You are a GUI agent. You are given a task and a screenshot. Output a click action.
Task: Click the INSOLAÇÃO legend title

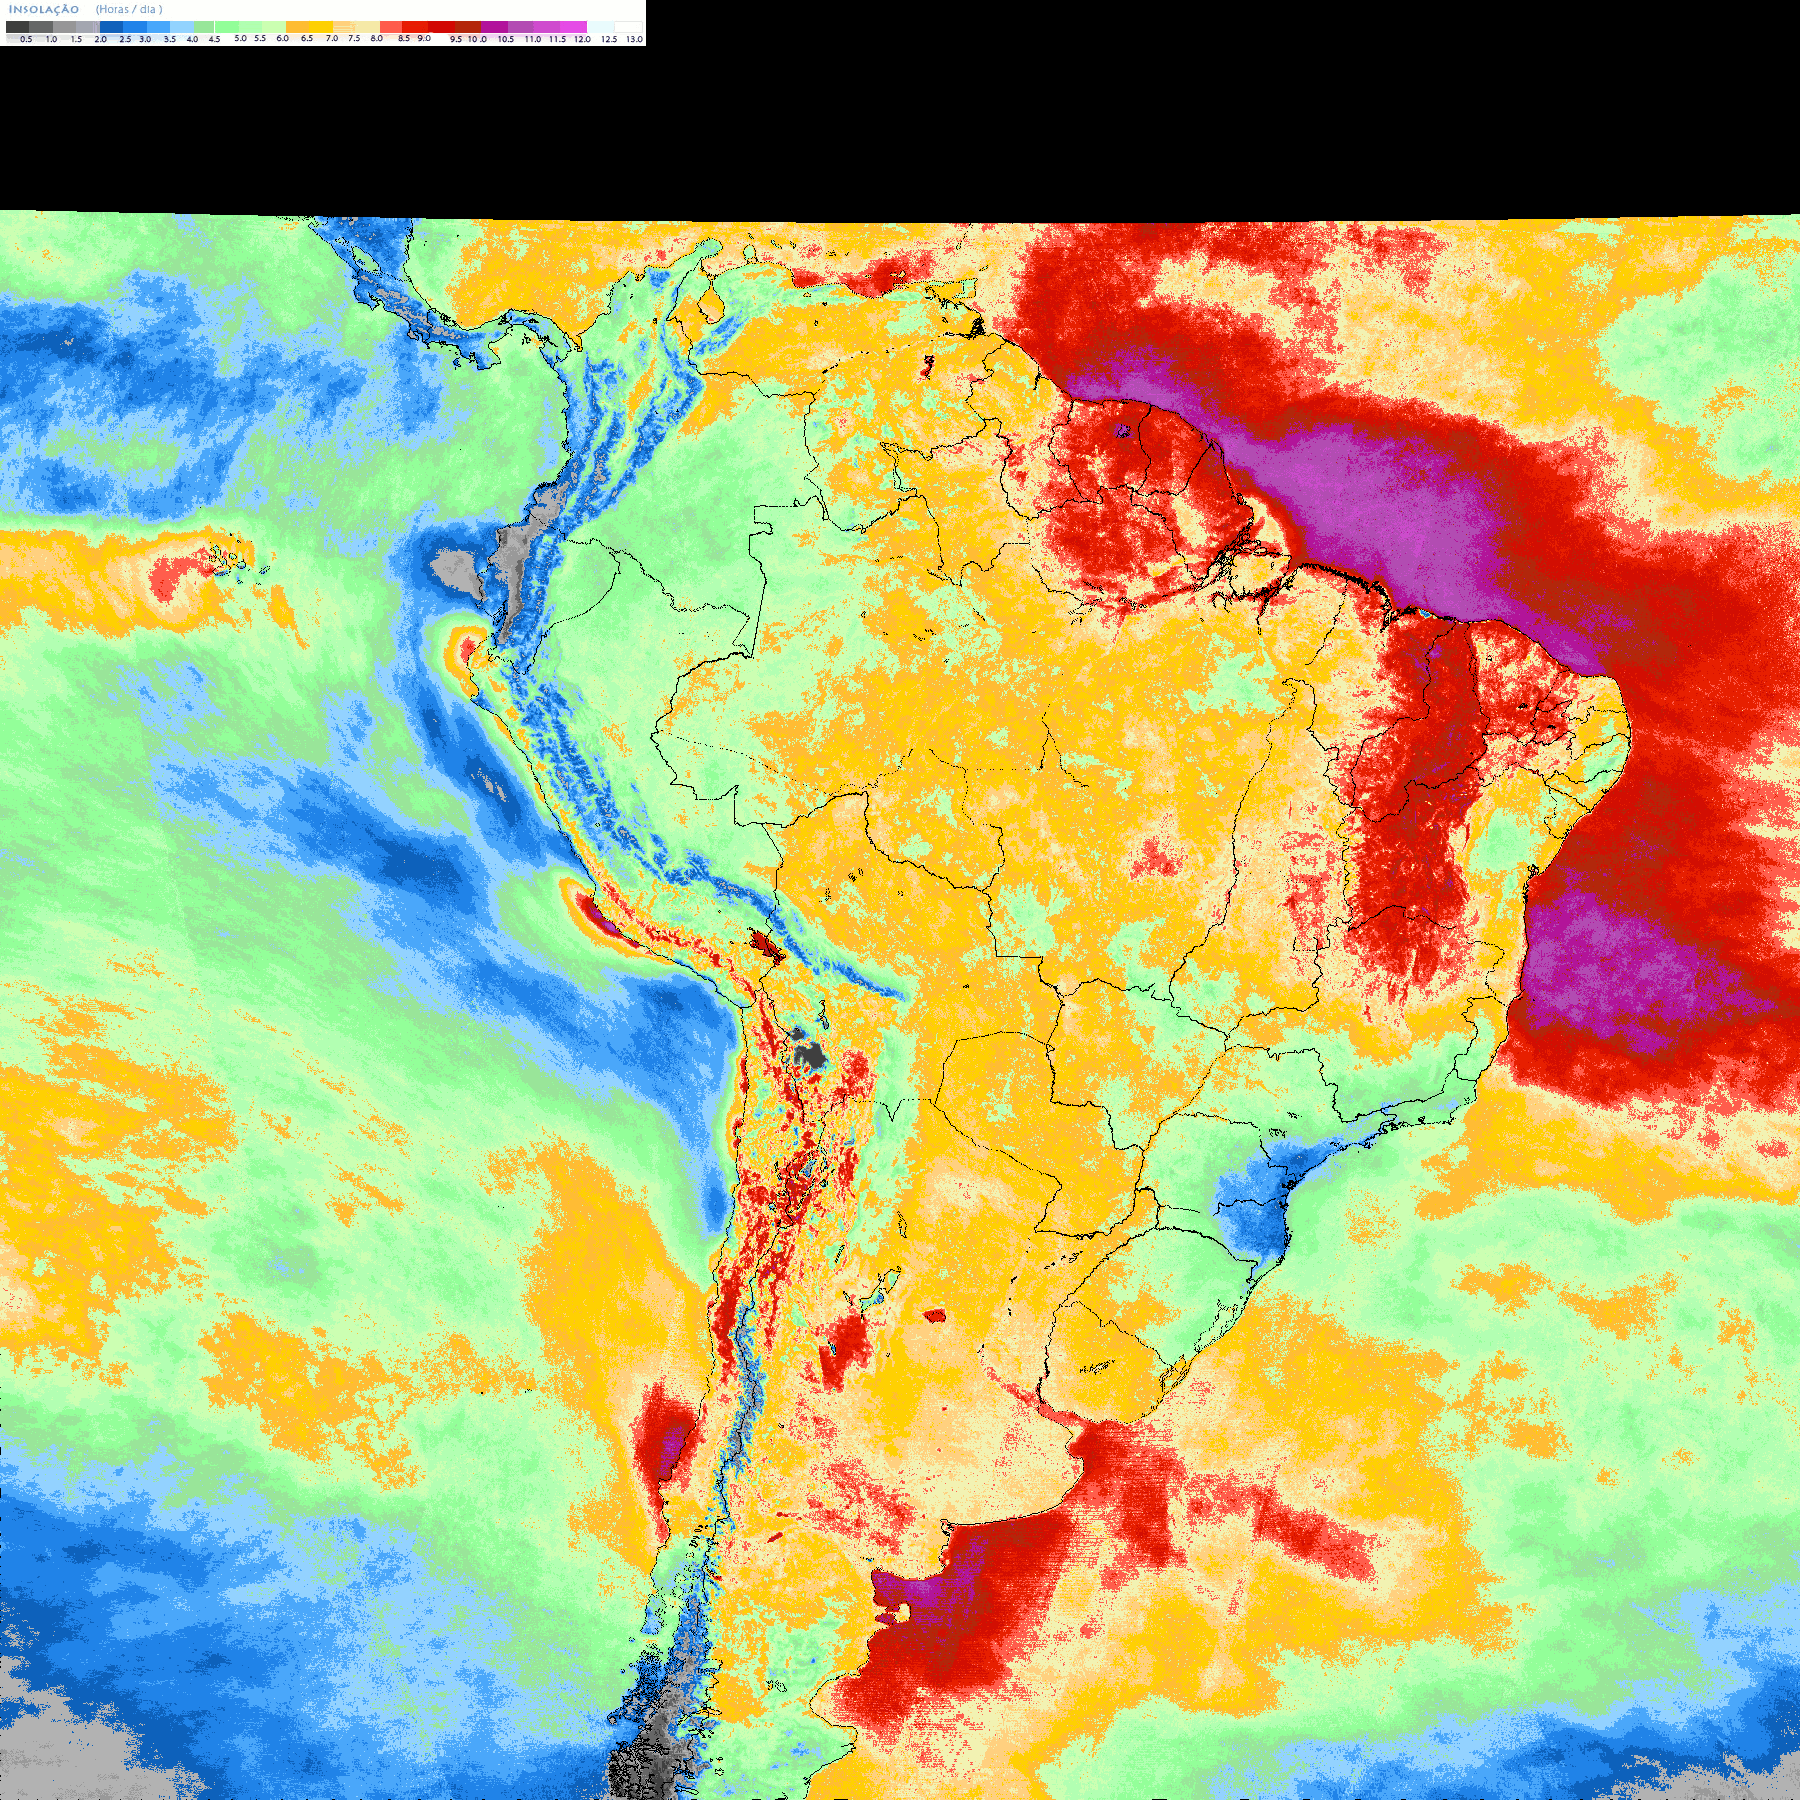(x=44, y=9)
